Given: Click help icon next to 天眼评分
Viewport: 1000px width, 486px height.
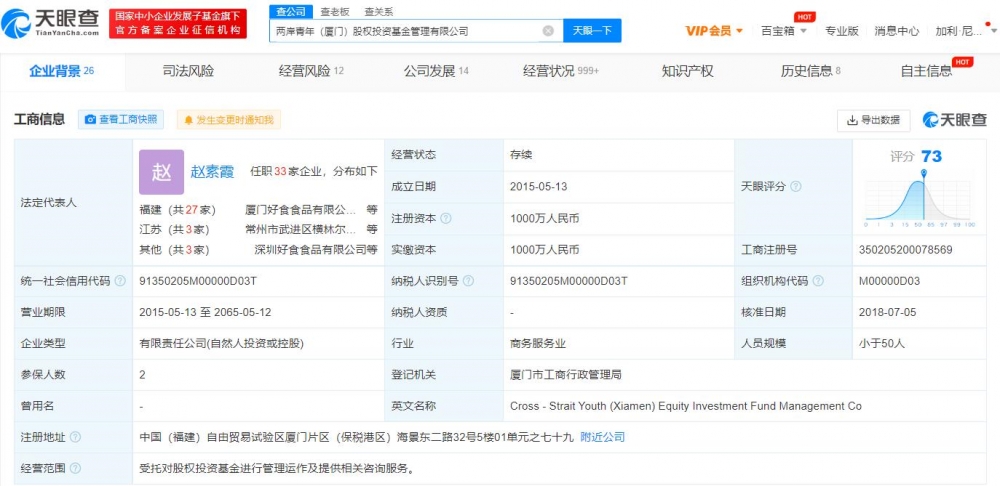Looking at the screenshot, I should [795, 187].
